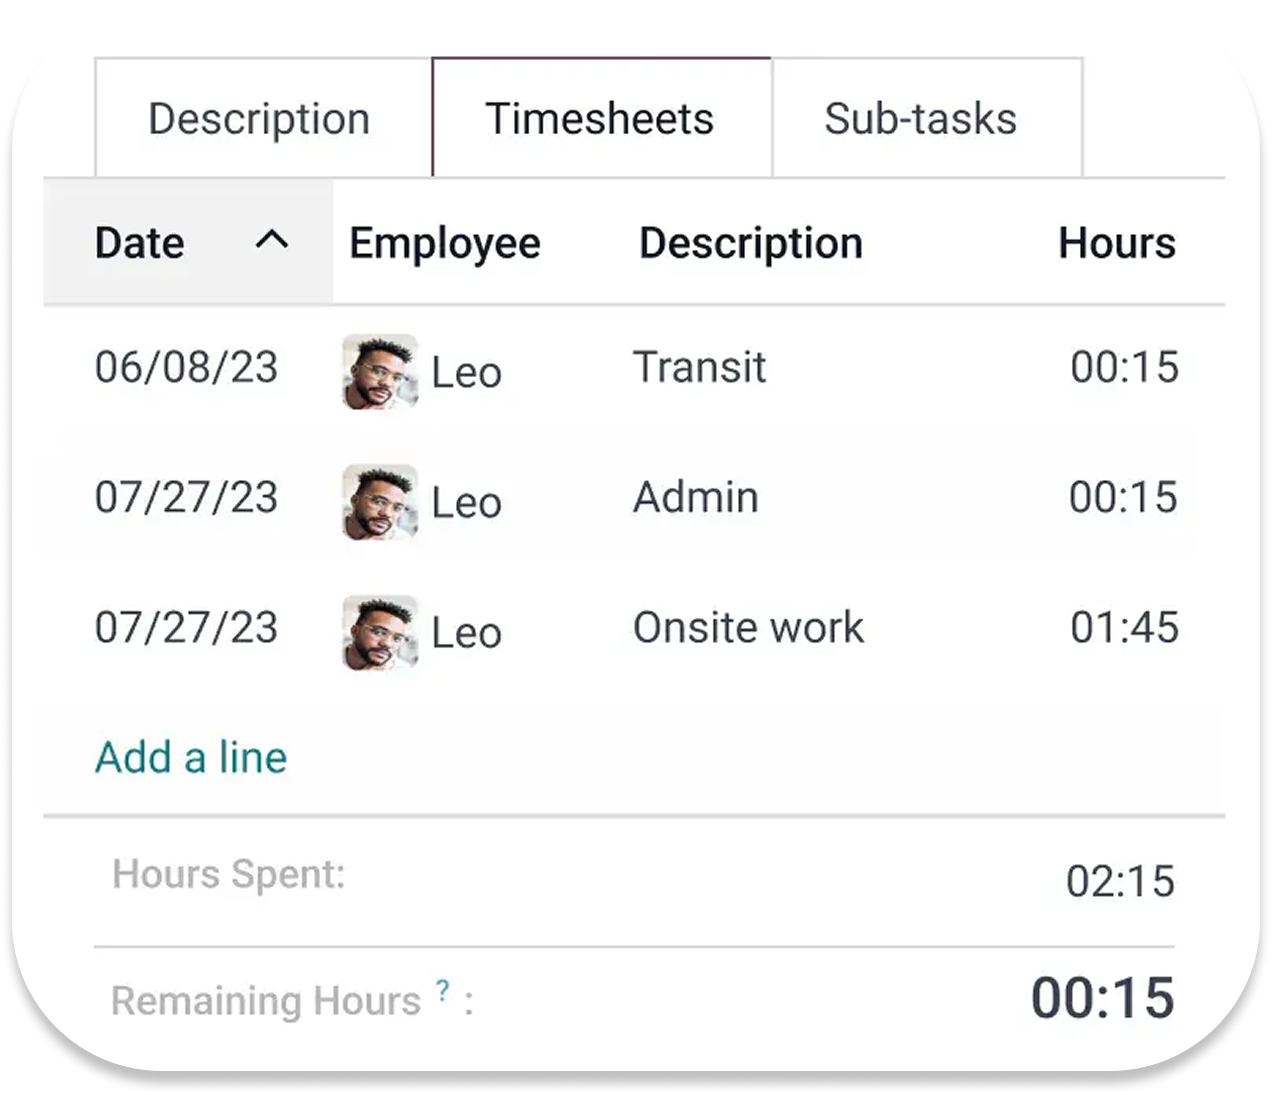The image size is (1272, 1095).
Task: Sort by the Hours column header
Action: pyautogui.click(x=1117, y=243)
